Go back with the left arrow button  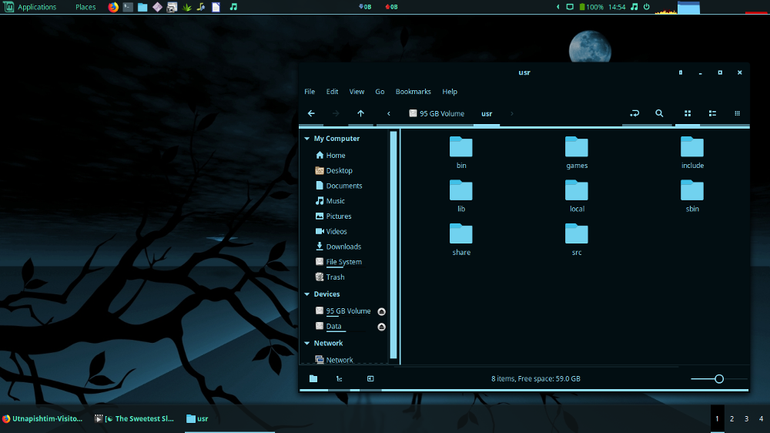coord(311,113)
